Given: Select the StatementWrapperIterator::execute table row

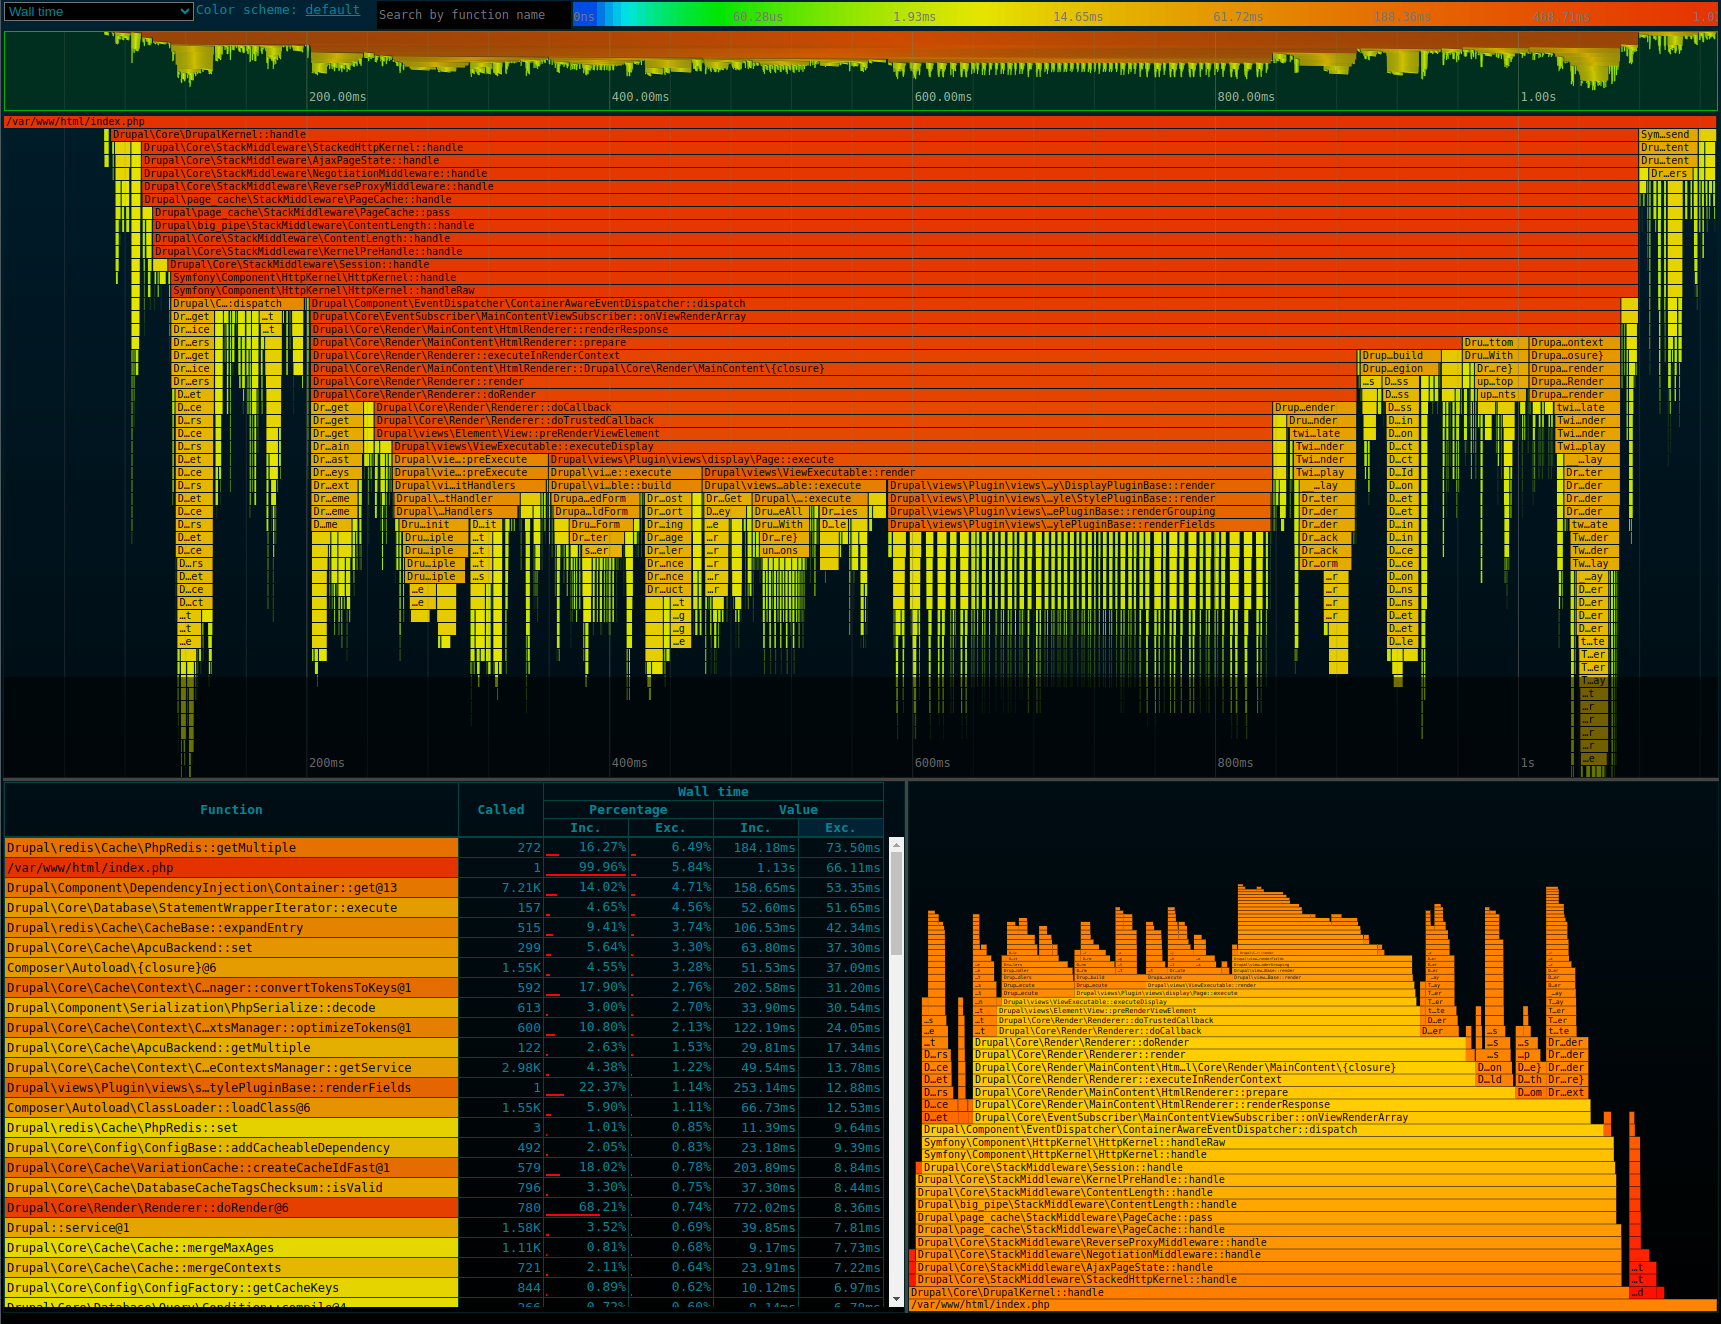Looking at the screenshot, I should click(231, 908).
